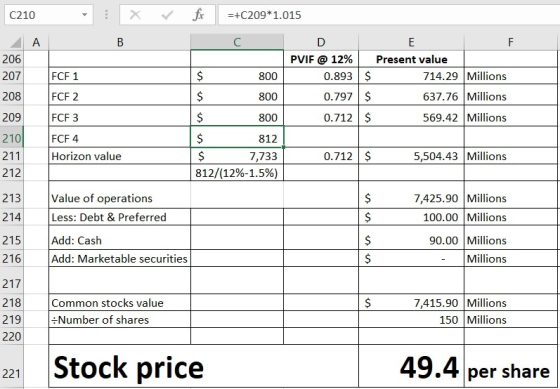The image size is (560, 389).
Task: Select row 206 header
Action: 12,59
